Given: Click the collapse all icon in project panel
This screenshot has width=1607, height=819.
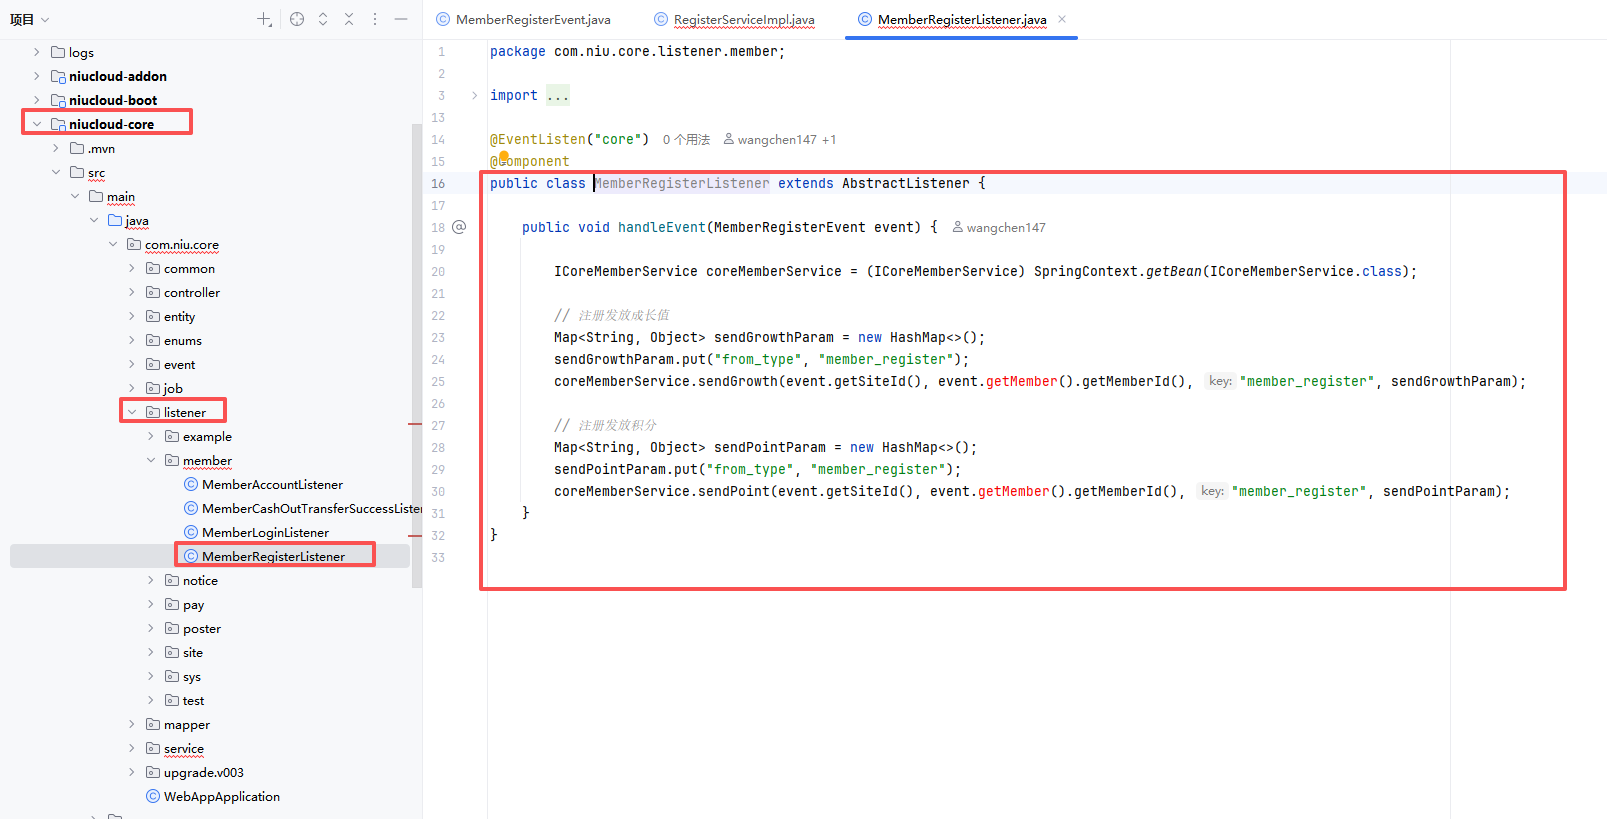Looking at the screenshot, I should click(349, 19).
